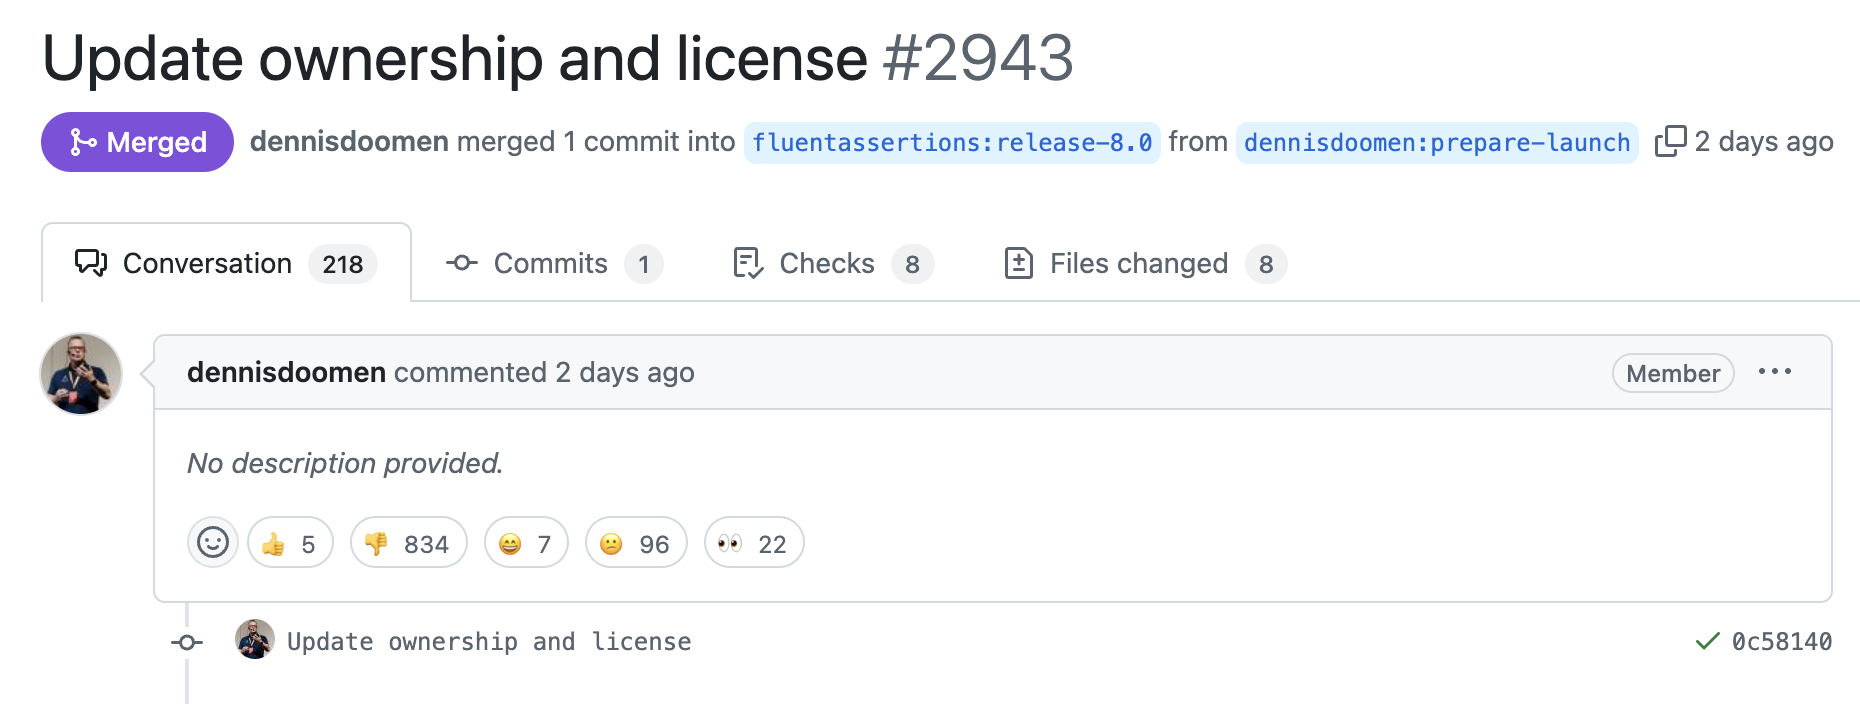This screenshot has width=1860, height=704.
Task: Open the comment's three-dot options menu
Action: click(x=1775, y=372)
